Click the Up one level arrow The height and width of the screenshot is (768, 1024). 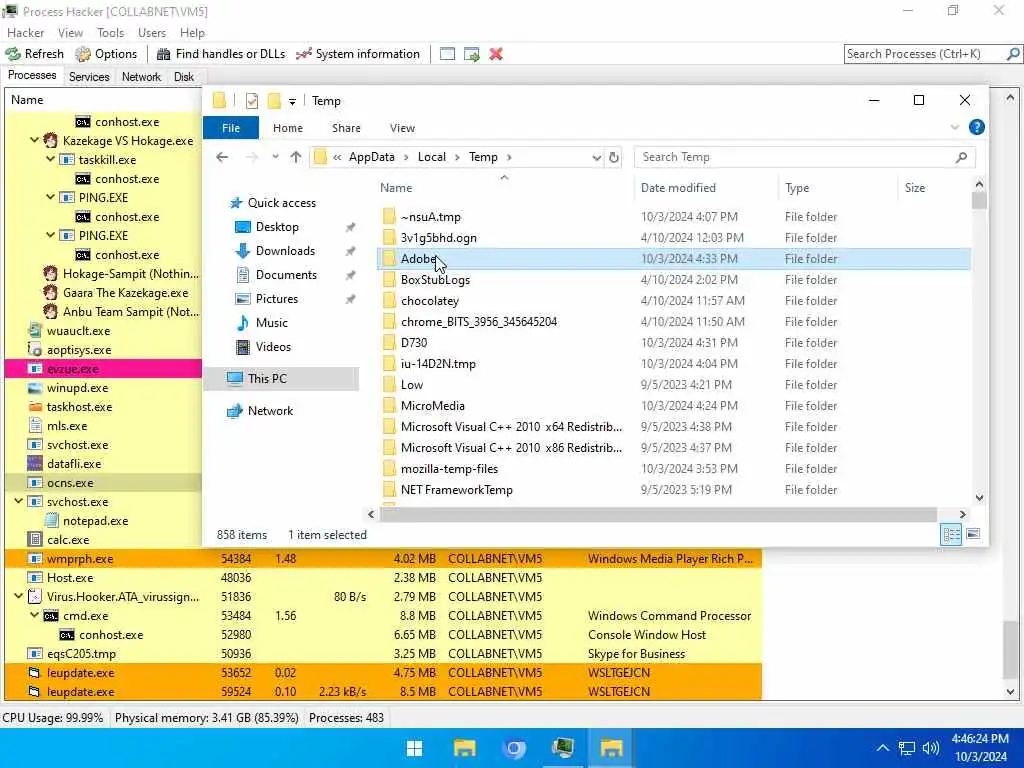296,157
